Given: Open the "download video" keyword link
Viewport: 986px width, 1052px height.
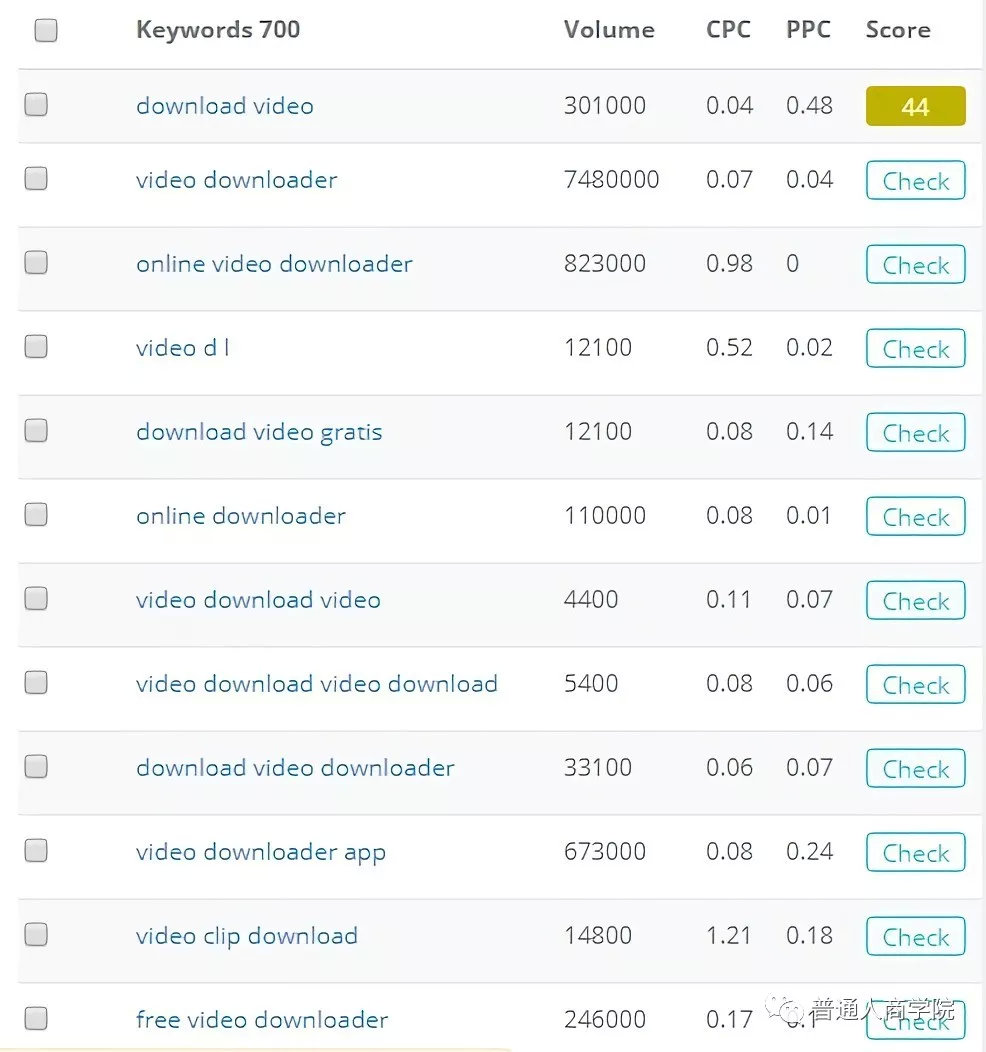Looking at the screenshot, I should (x=225, y=106).
